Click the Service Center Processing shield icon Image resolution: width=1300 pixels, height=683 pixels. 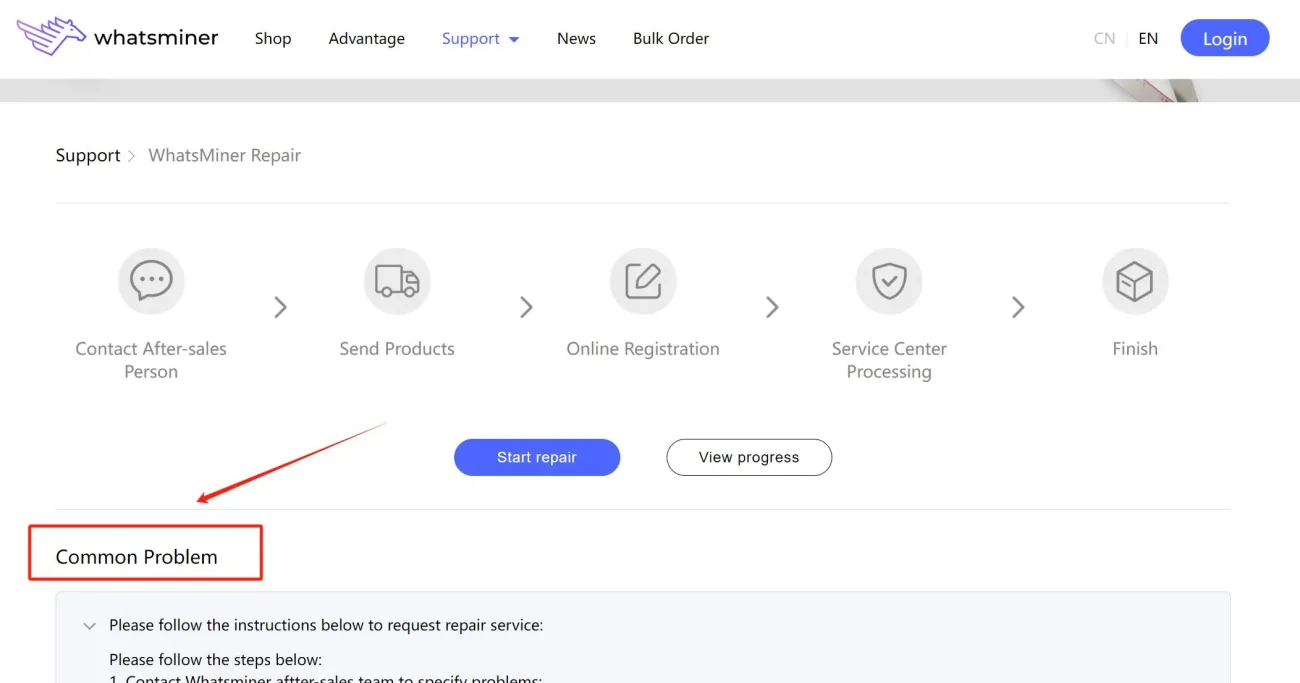coord(889,281)
